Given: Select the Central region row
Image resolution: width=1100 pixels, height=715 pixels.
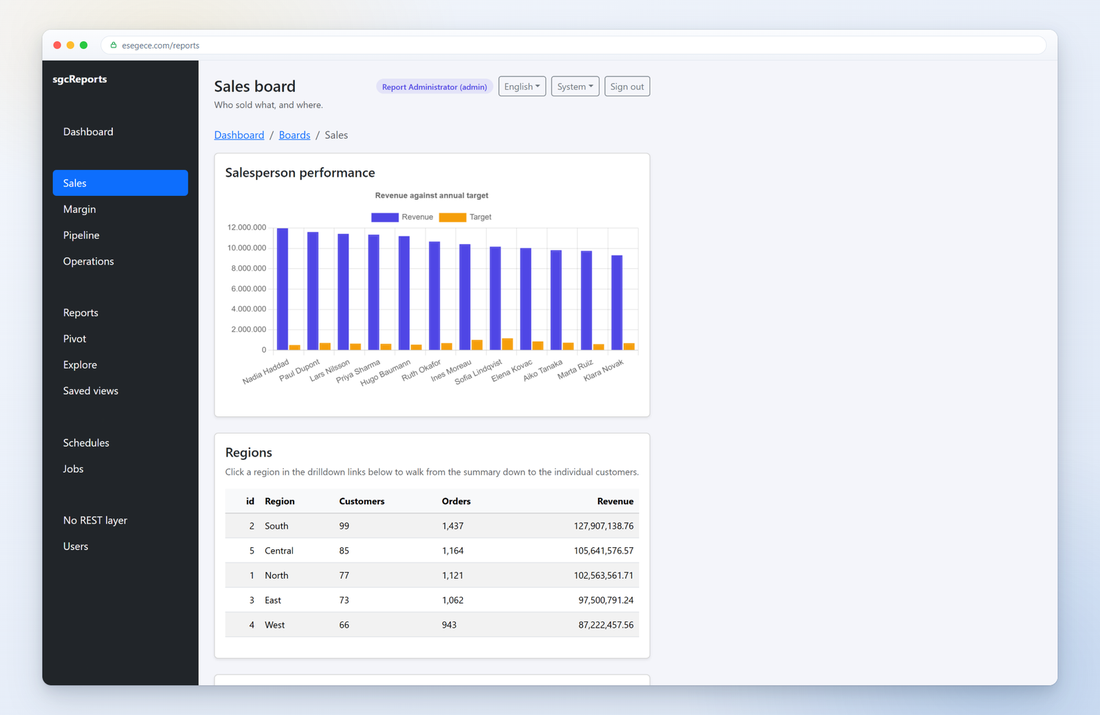Looking at the screenshot, I should [431, 551].
